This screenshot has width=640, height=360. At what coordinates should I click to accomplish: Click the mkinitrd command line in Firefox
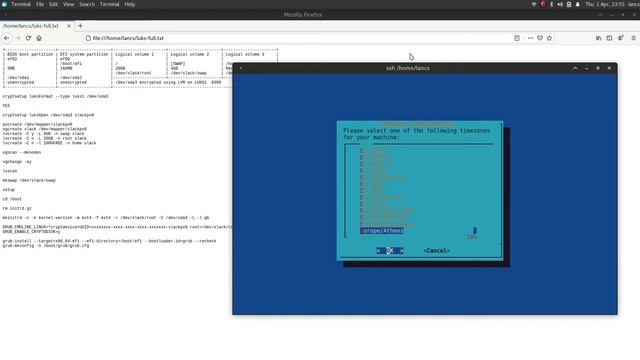106,218
